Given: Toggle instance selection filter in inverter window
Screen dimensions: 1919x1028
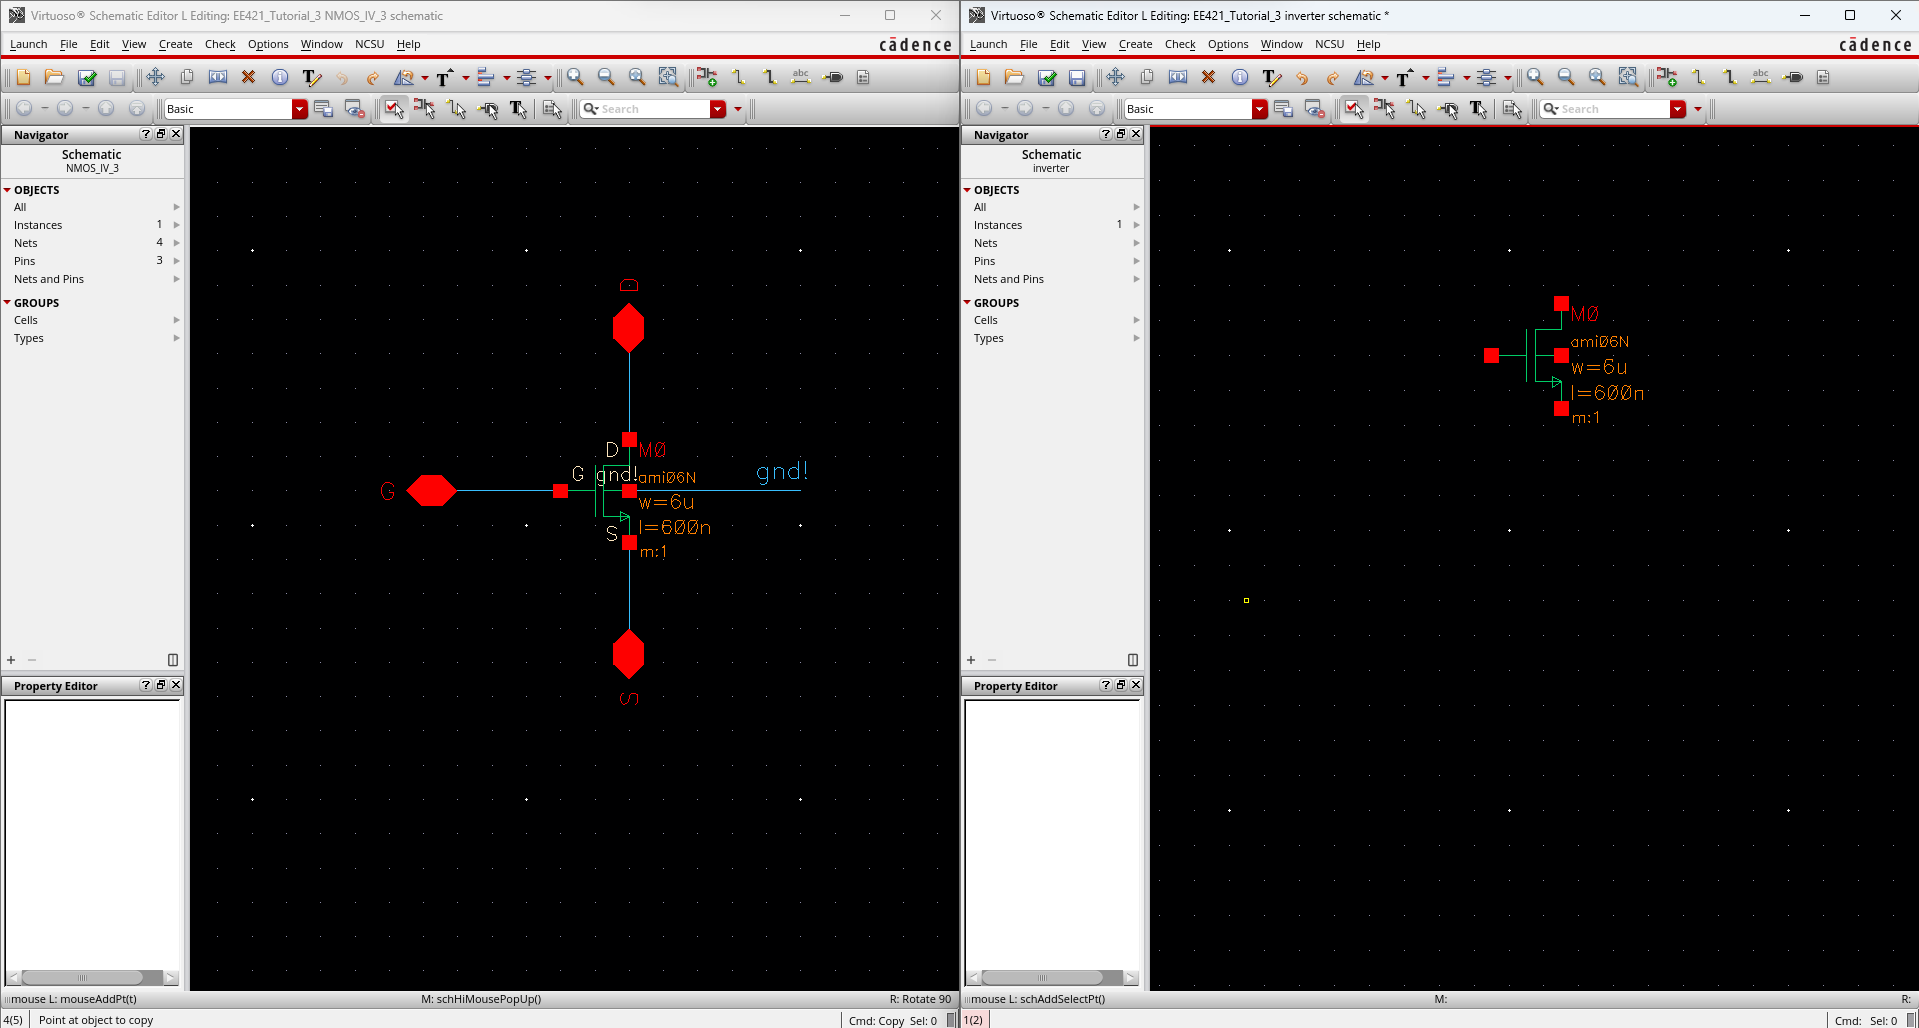Looking at the screenshot, I should click(1385, 109).
